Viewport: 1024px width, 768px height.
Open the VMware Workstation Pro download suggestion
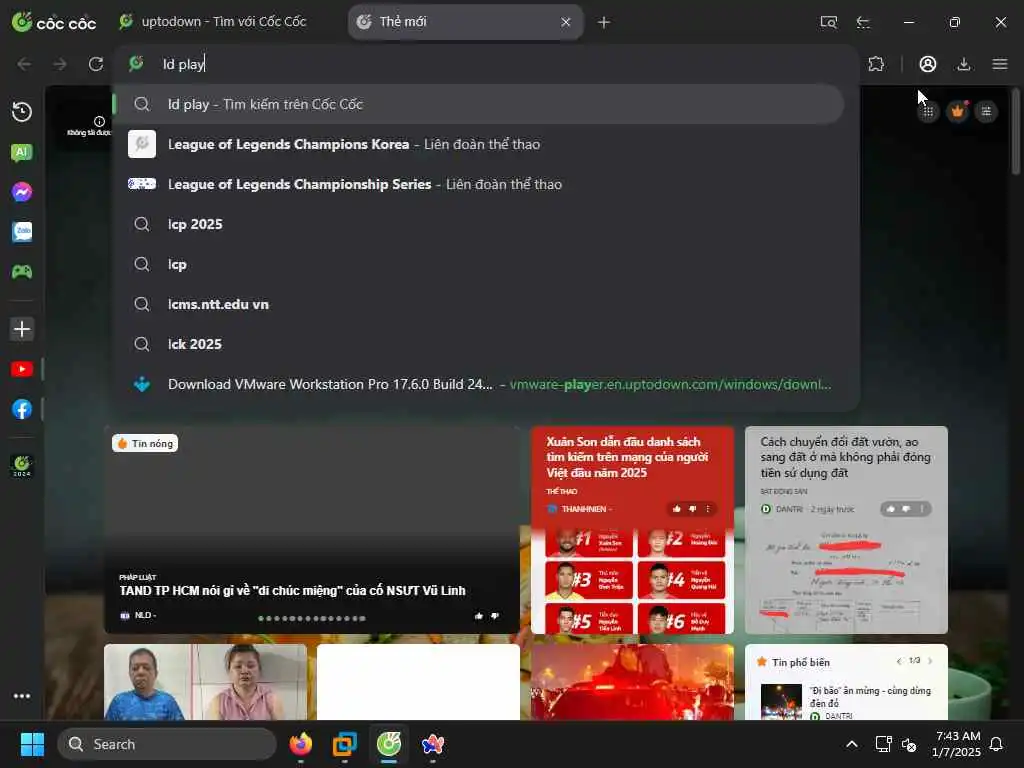pos(479,384)
